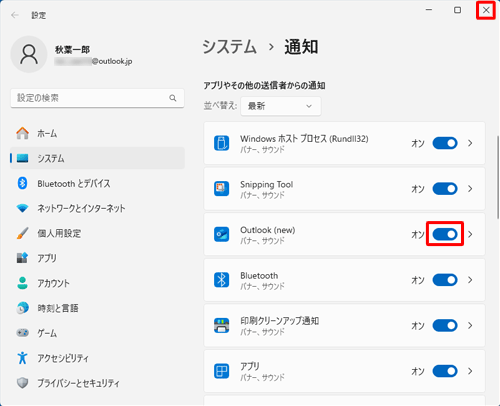Click the アカウント person icon

click(22, 283)
